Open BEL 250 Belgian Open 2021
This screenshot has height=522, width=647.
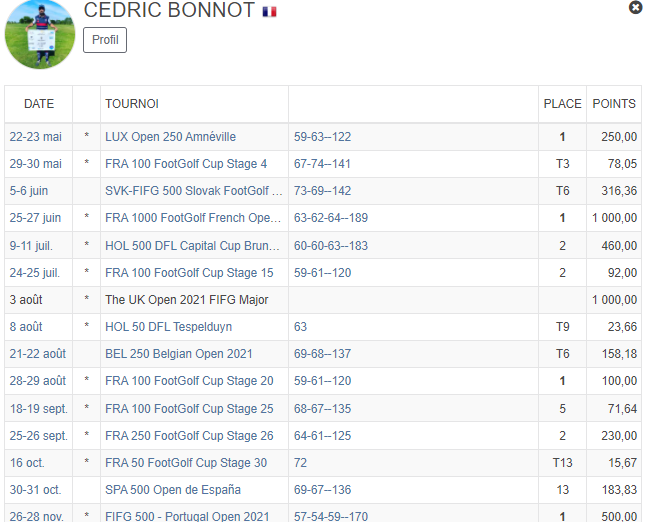[179, 354]
